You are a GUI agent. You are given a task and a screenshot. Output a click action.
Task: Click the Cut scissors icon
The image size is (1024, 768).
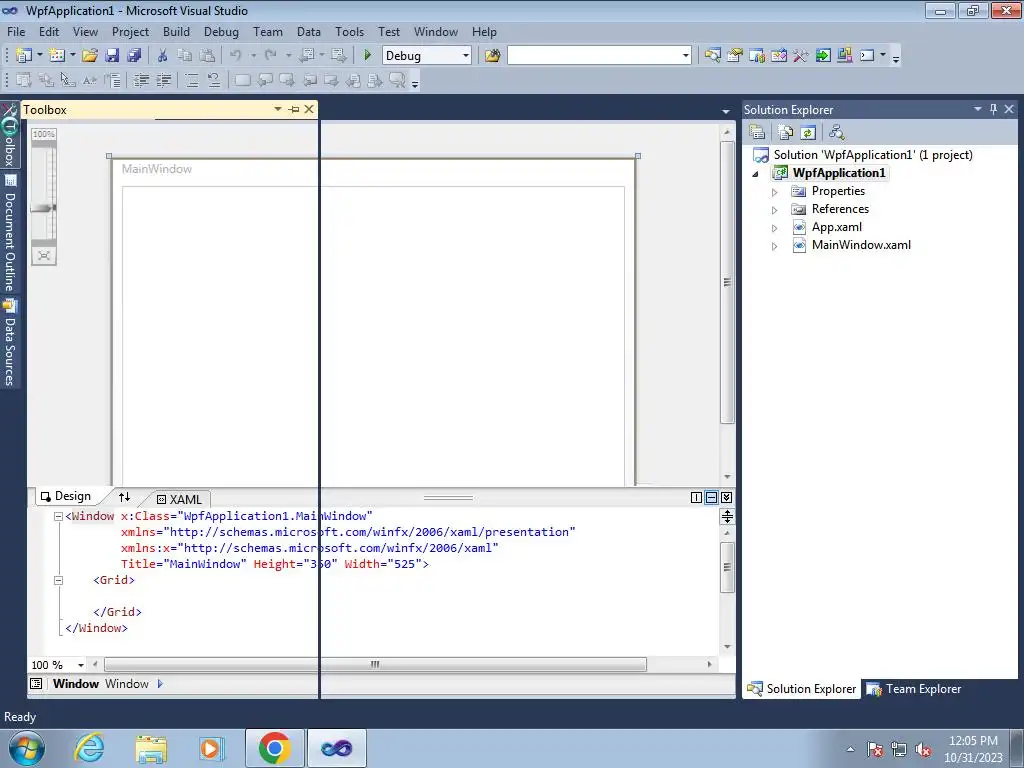[163, 56]
